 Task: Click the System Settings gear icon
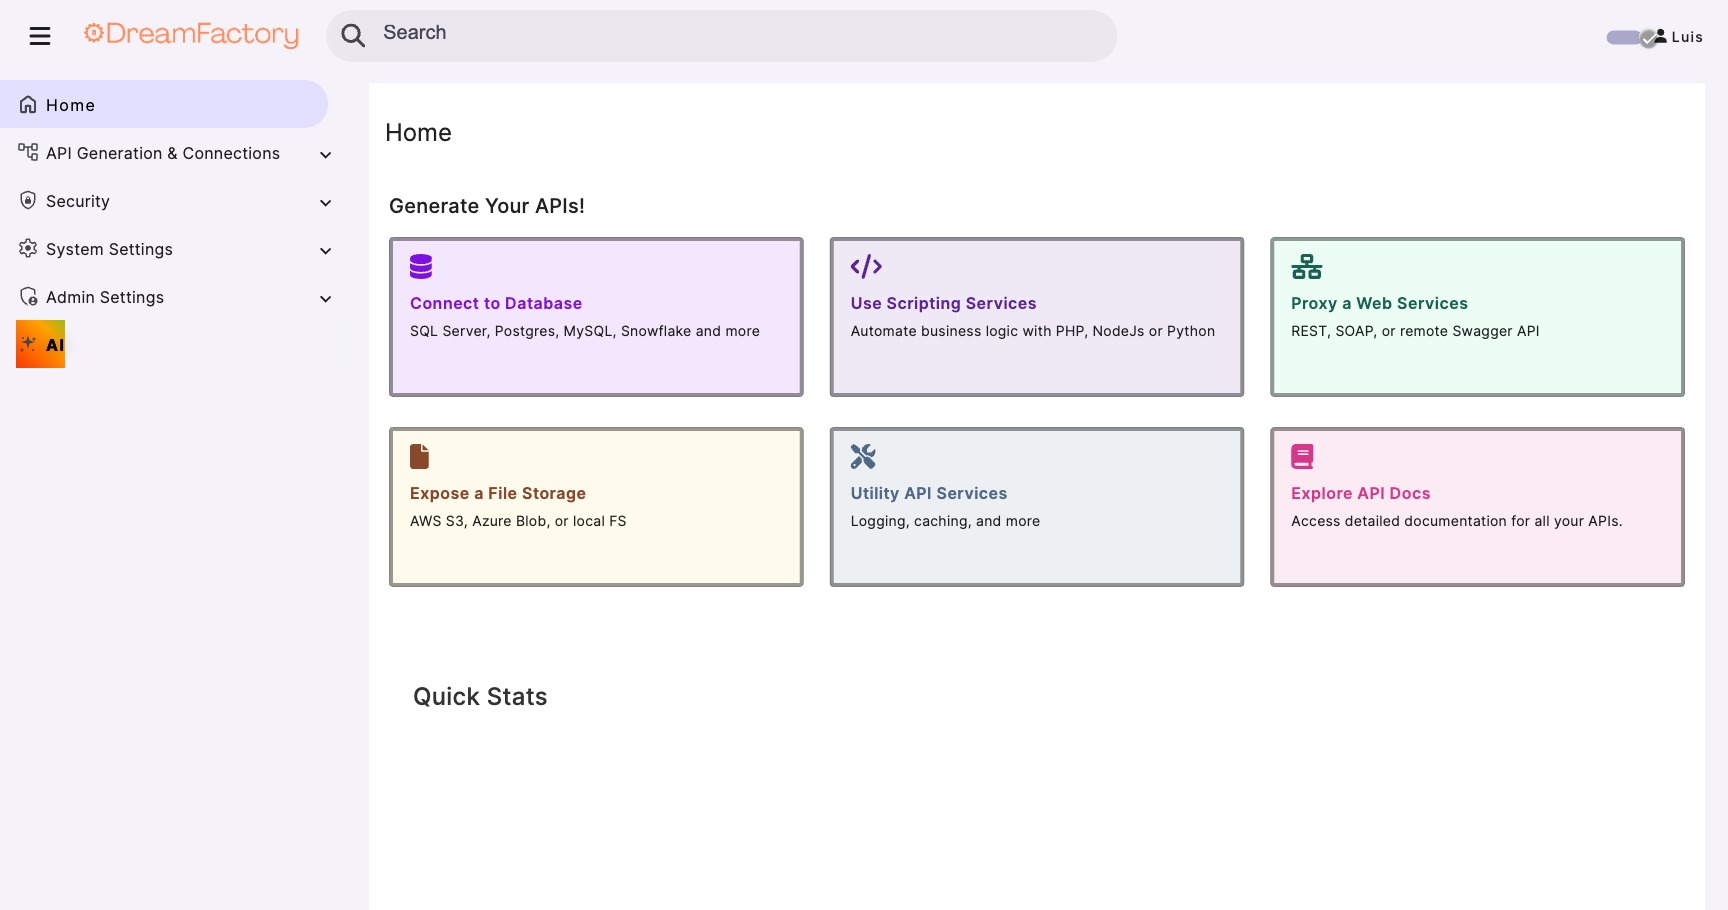(x=27, y=248)
